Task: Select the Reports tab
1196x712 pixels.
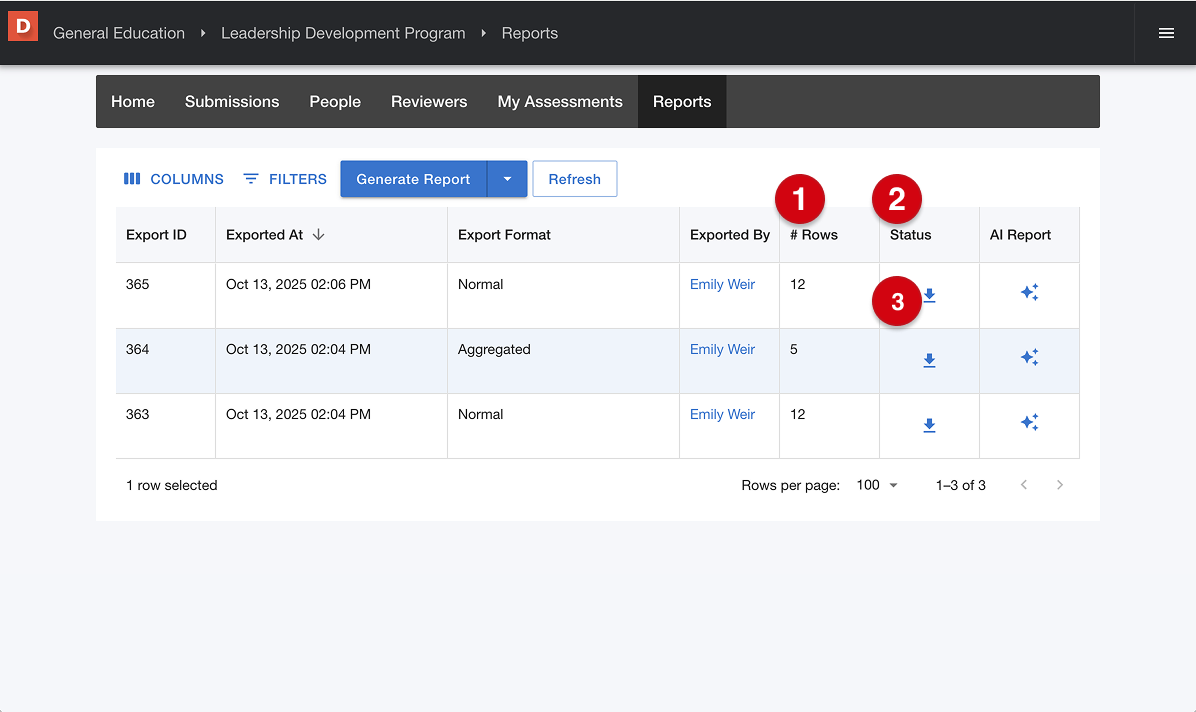Action: coord(682,101)
